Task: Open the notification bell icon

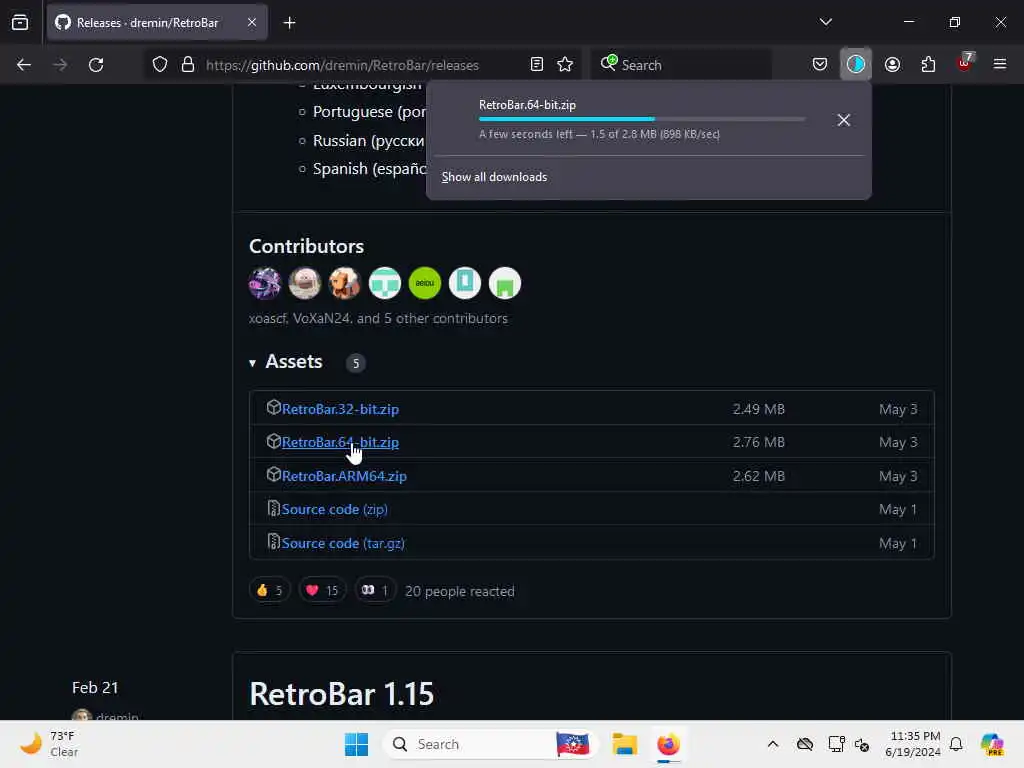Action: coord(955,744)
